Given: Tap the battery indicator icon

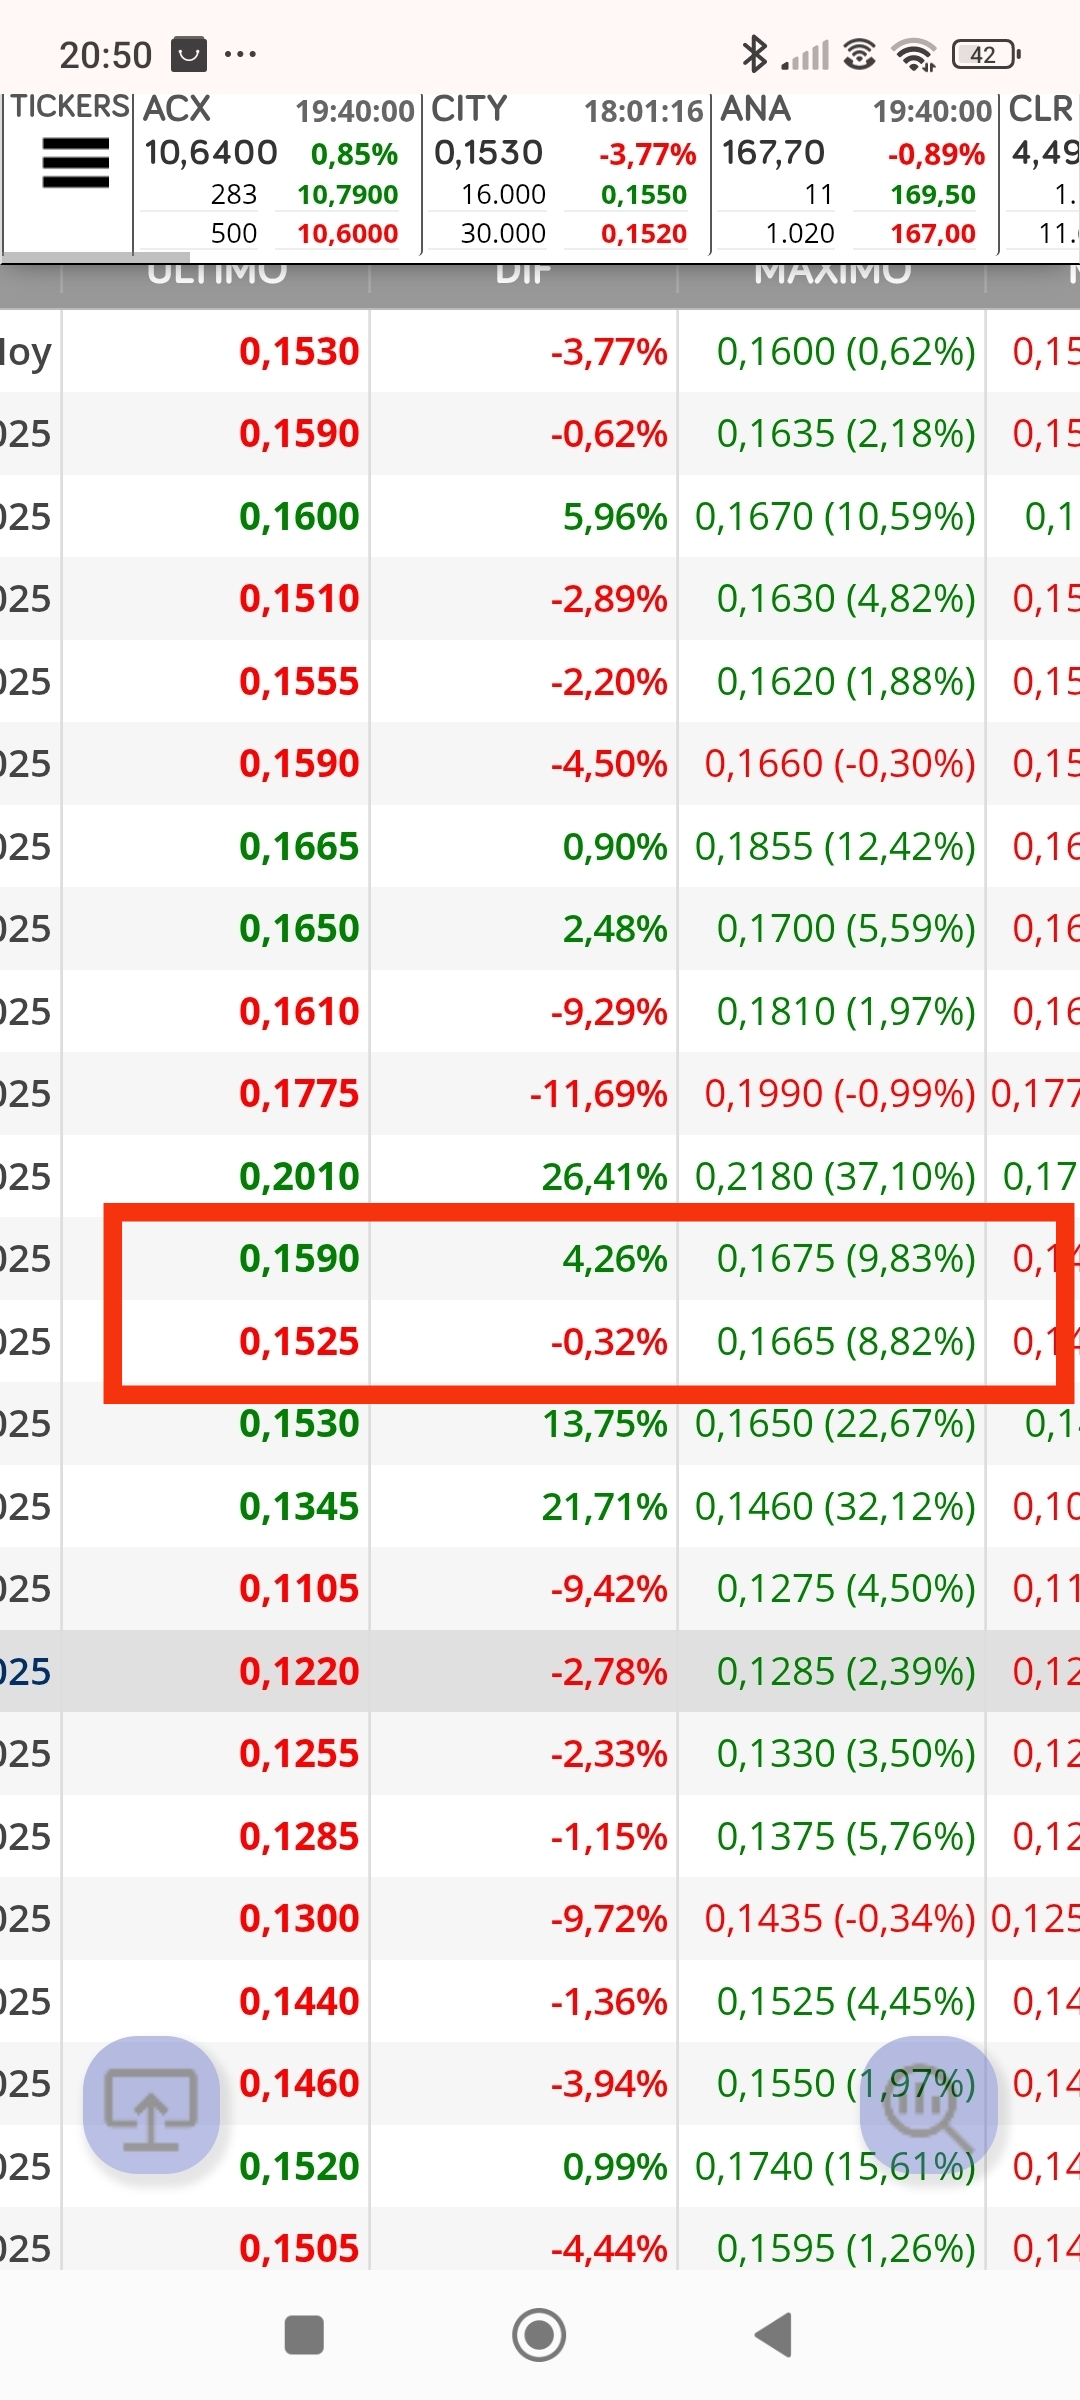Looking at the screenshot, I should [986, 54].
